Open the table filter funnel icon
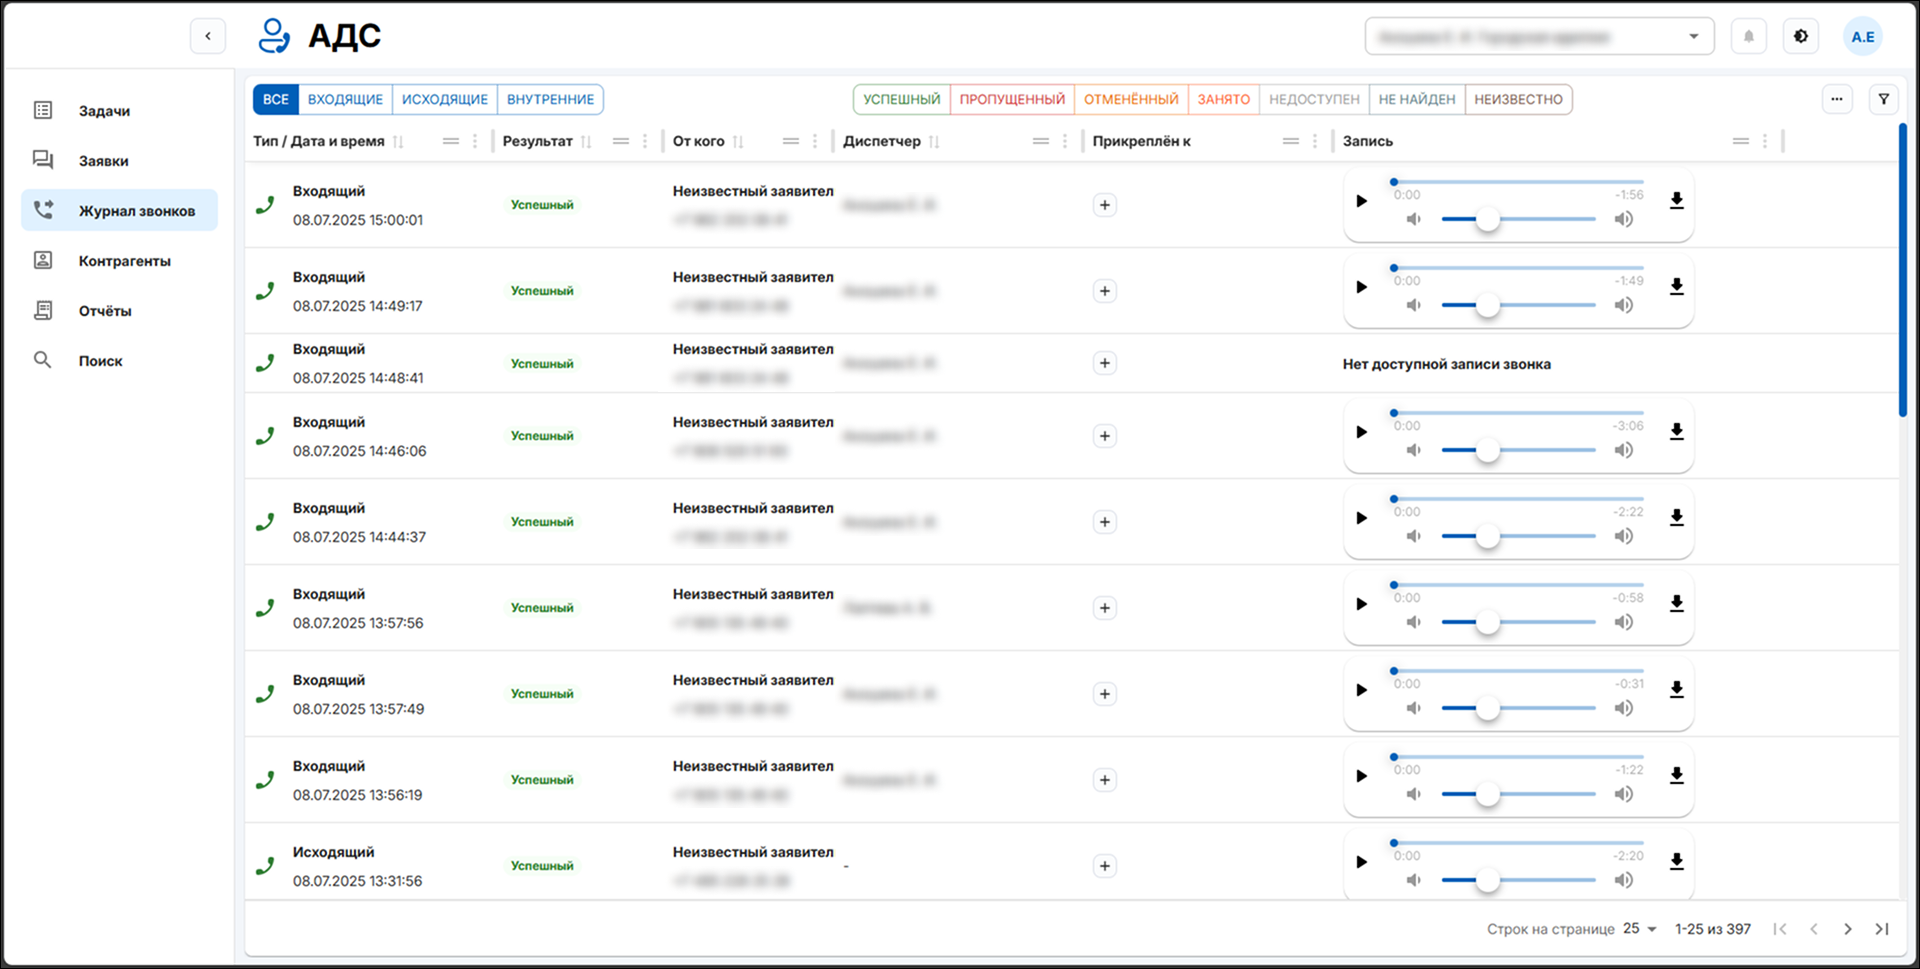Image resolution: width=1920 pixels, height=969 pixels. tap(1883, 99)
